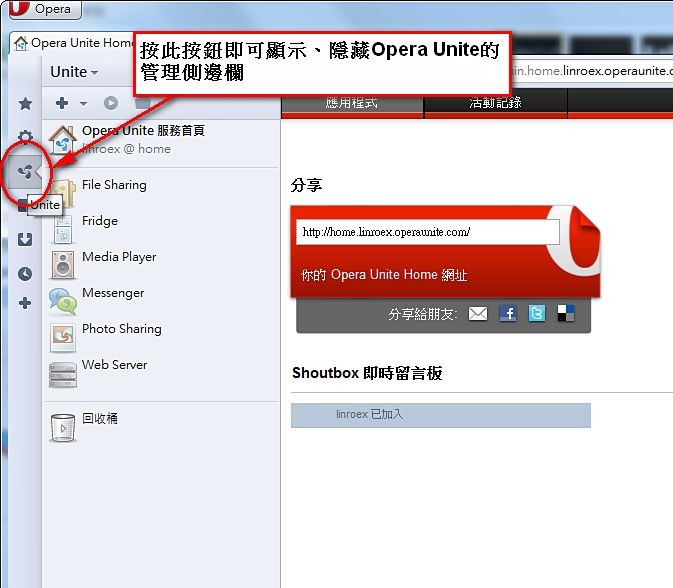The height and width of the screenshot is (588, 673).
Task: Click the Unite toolbar add (+) button
Action: tap(62, 103)
